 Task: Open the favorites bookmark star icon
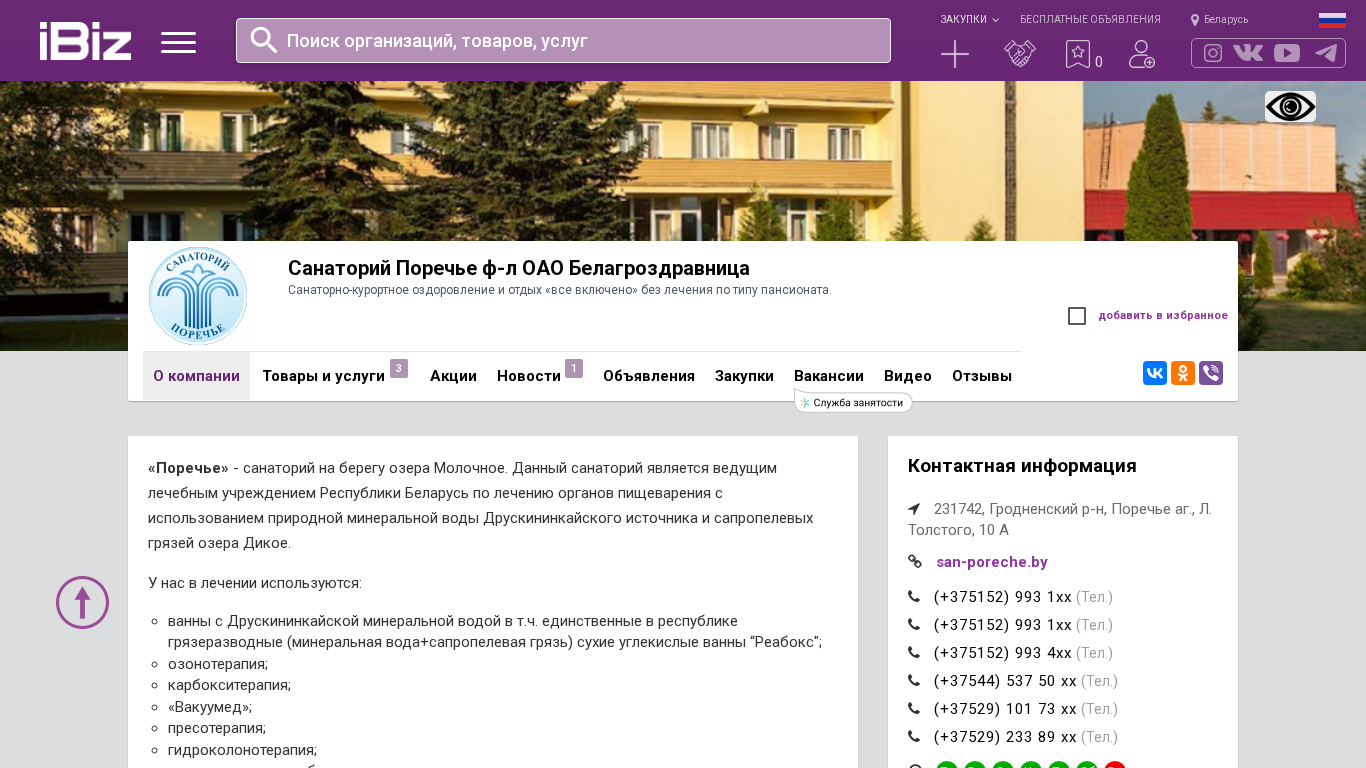click(1078, 54)
